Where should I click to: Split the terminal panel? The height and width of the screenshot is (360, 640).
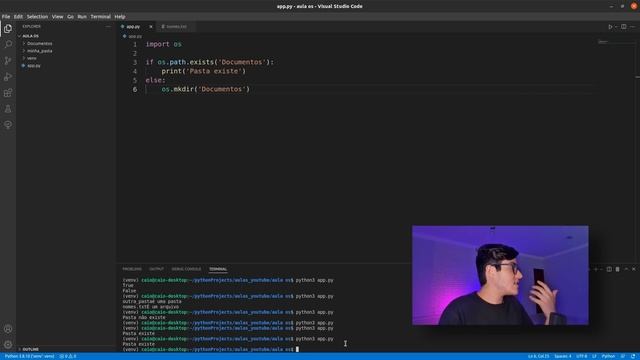coord(609,269)
